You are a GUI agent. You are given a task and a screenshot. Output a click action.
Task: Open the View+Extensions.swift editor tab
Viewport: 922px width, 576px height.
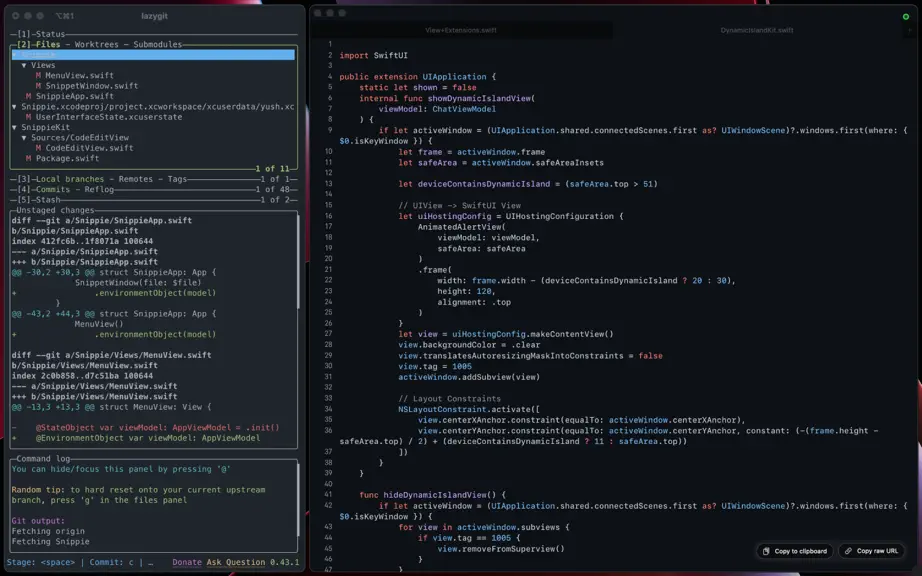pyautogui.click(x=461, y=30)
